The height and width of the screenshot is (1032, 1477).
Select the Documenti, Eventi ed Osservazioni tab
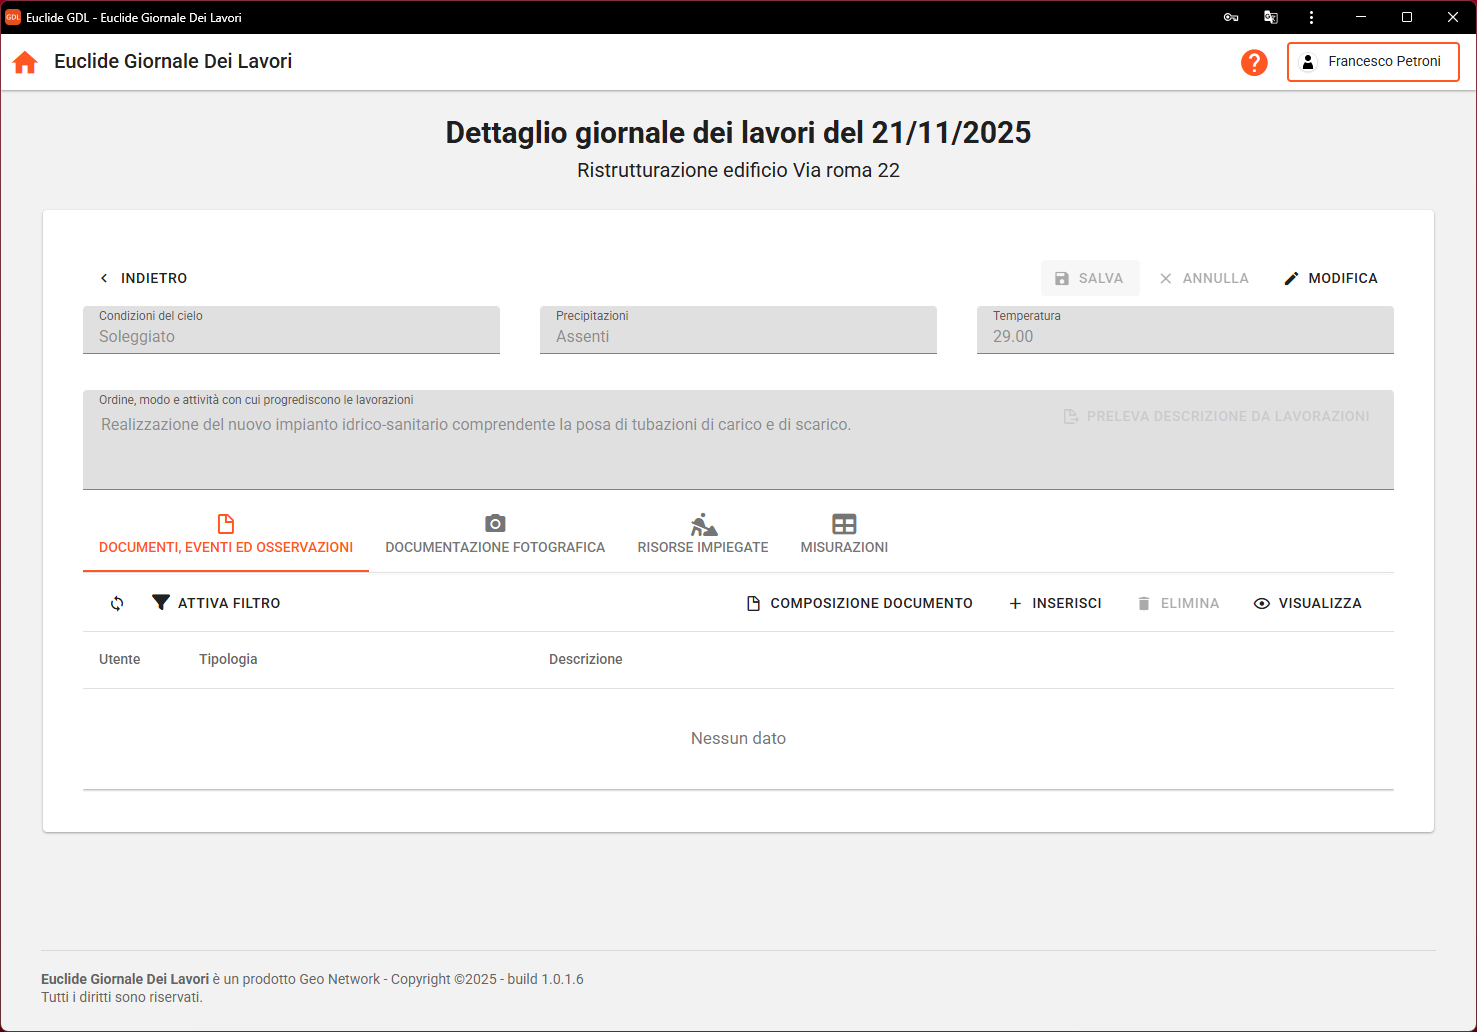pos(226,534)
